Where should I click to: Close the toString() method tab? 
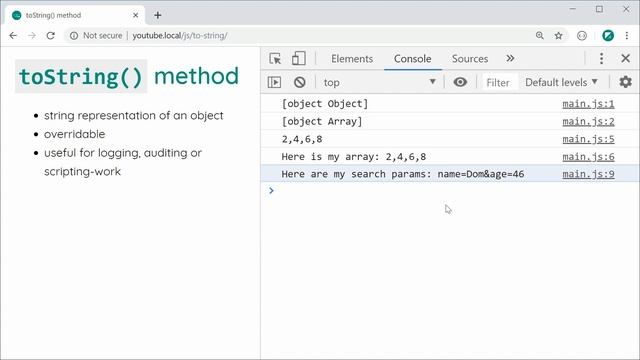136,16
